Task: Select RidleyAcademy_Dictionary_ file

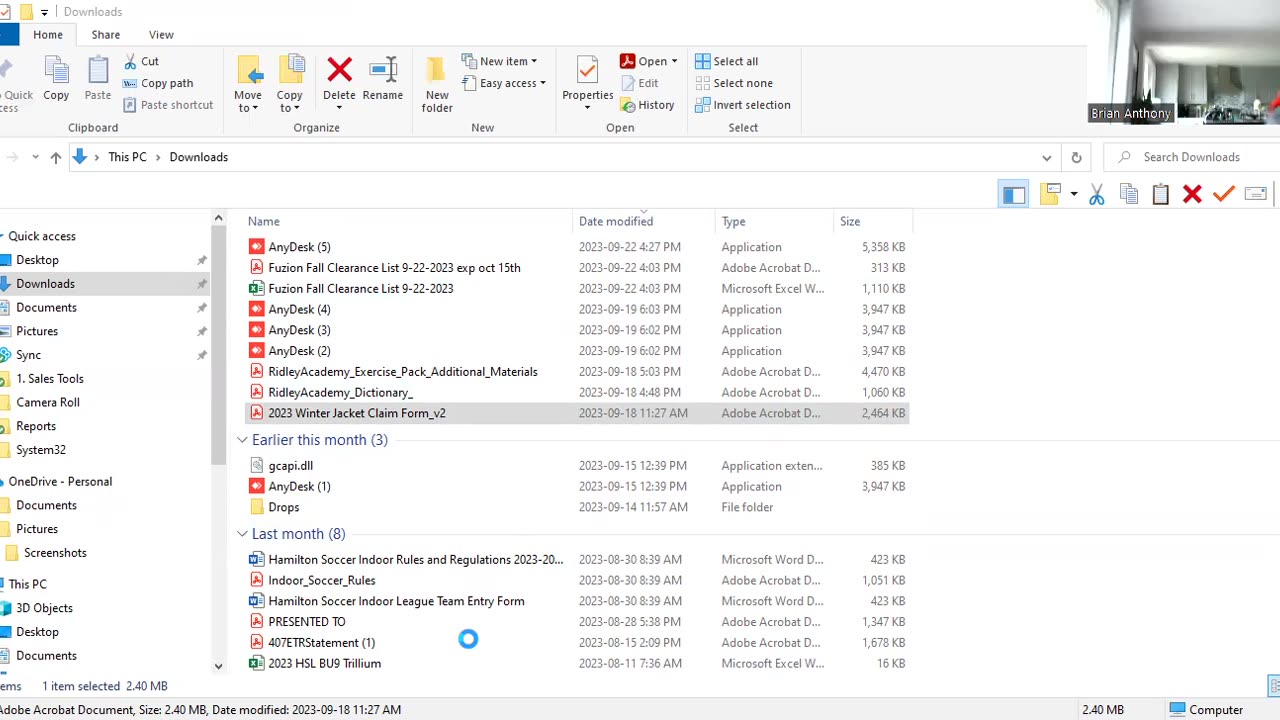Action: coord(340,392)
